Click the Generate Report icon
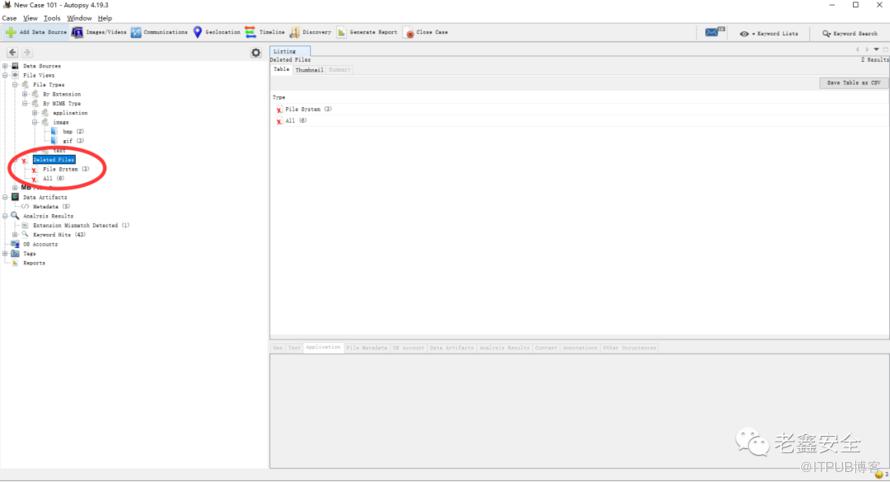890x482 pixels. pos(342,32)
